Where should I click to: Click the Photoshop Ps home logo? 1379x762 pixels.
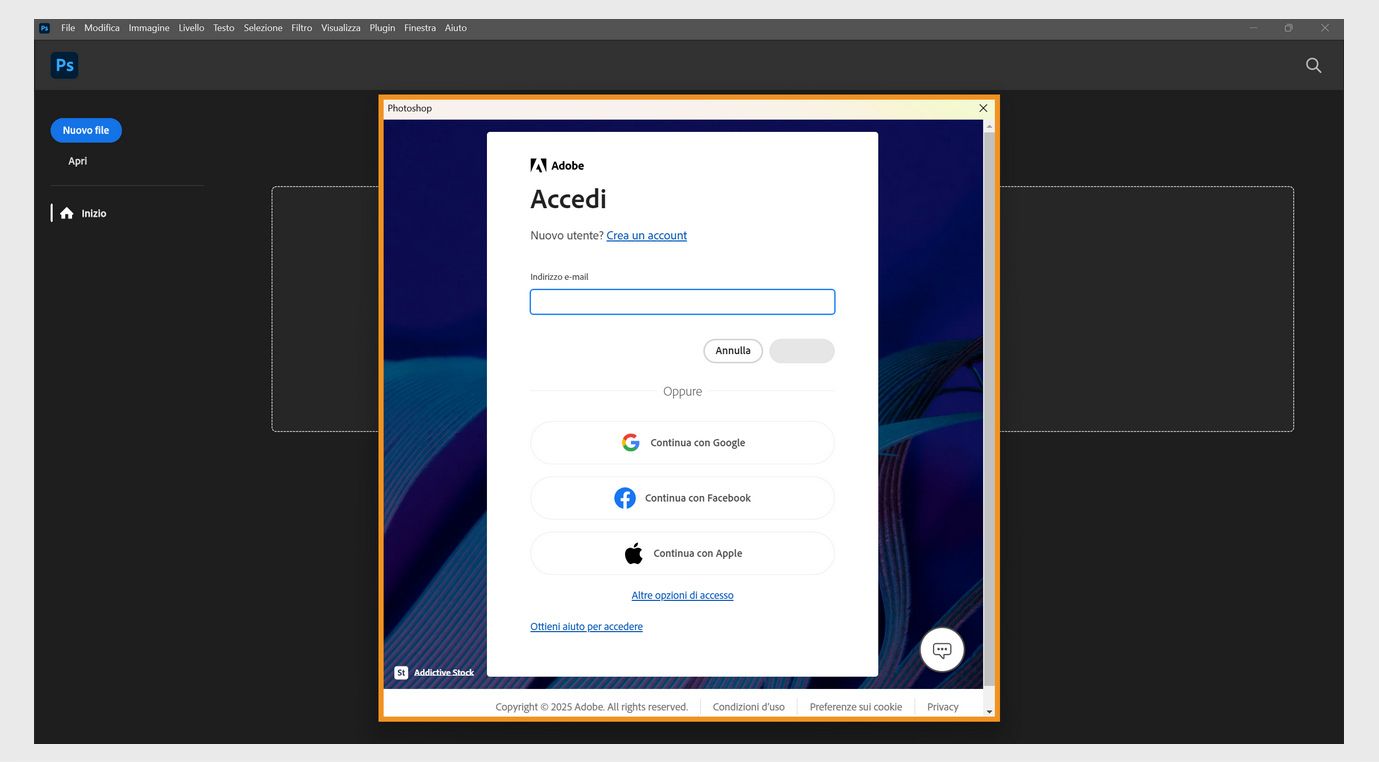pyautogui.click(x=65, y=66)
